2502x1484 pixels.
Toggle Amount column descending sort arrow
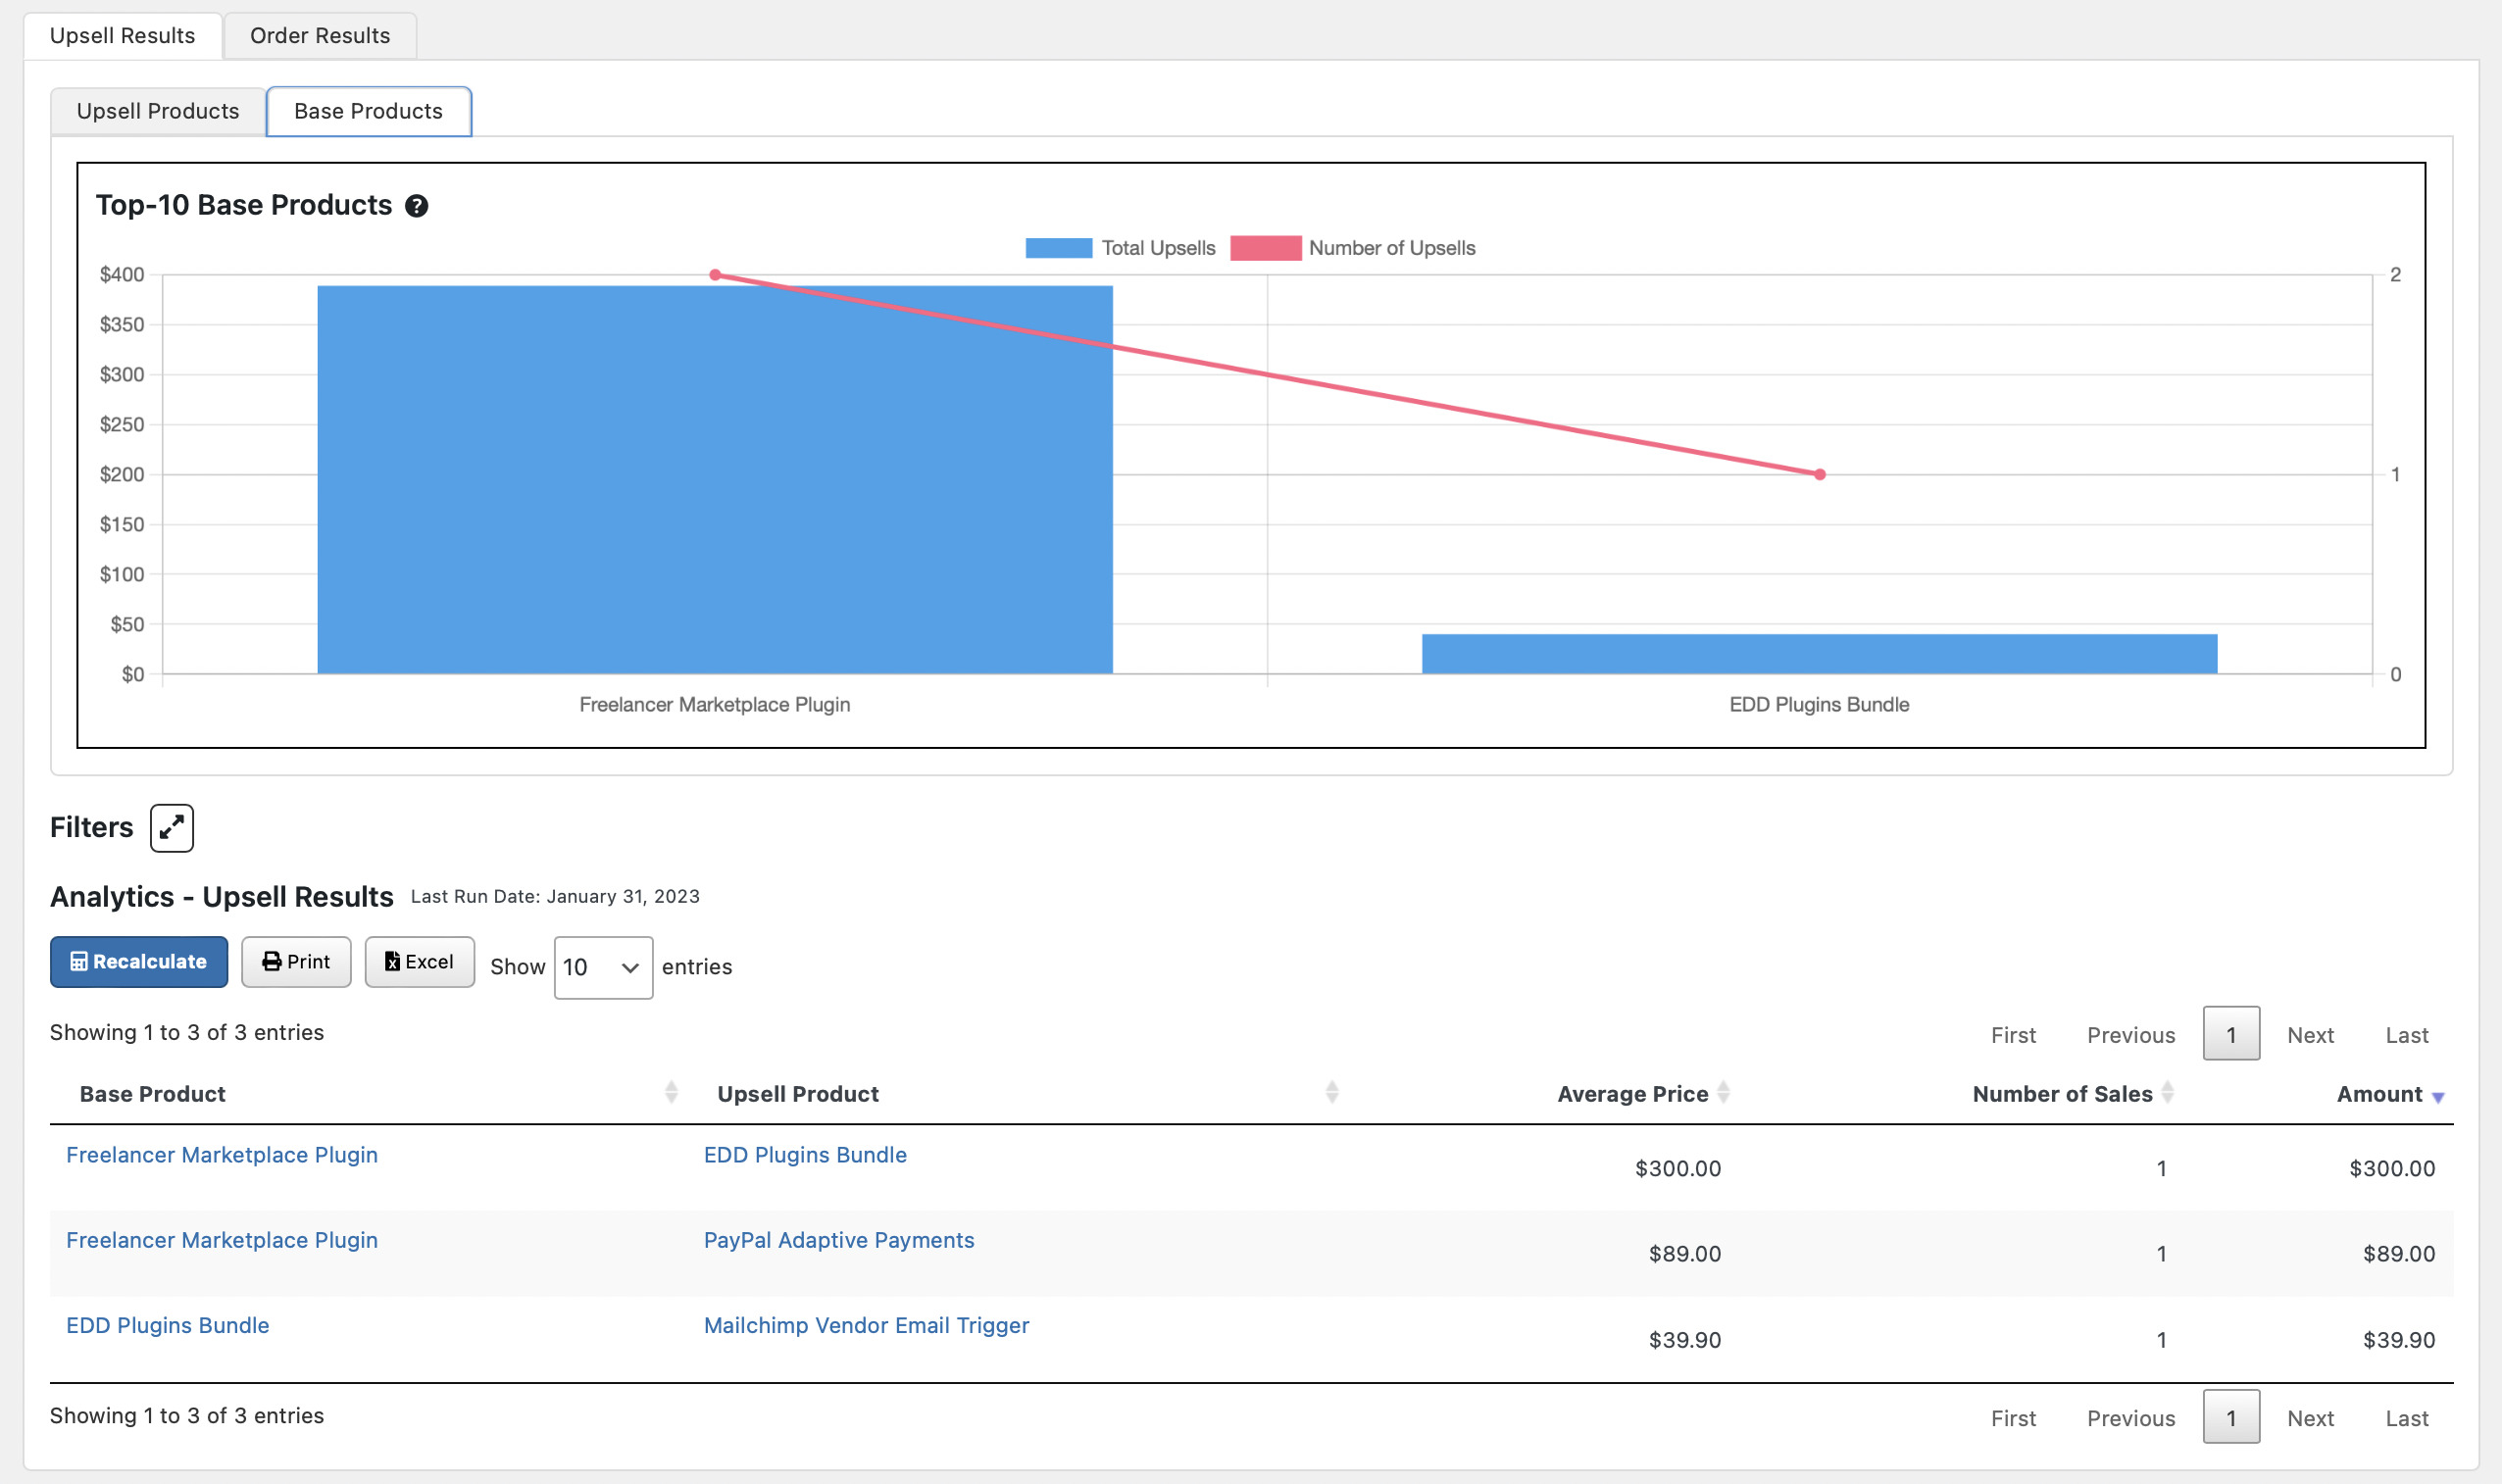pyautogui.click(x=2438, y=1097)
